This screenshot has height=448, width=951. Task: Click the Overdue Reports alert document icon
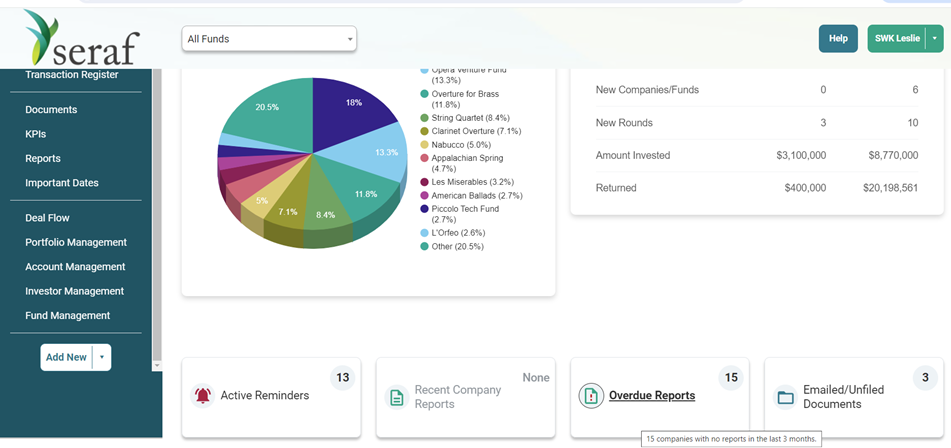591,396
